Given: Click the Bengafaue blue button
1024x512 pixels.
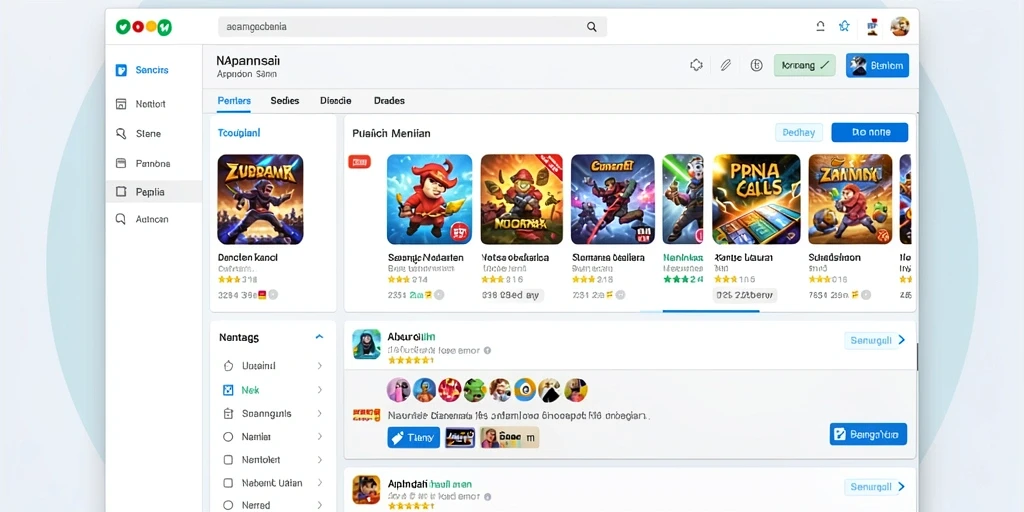Looking at the screenshot, I should 868,434.
